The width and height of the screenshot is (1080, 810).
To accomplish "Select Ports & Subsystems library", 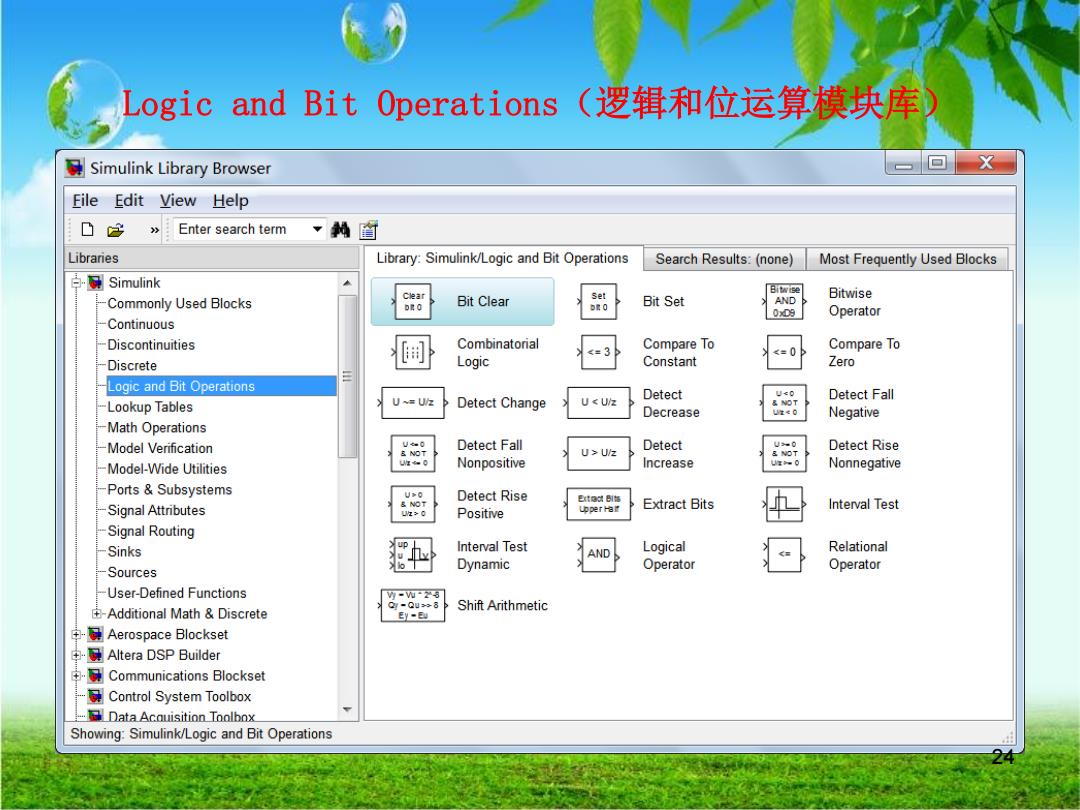I will 169,490.
